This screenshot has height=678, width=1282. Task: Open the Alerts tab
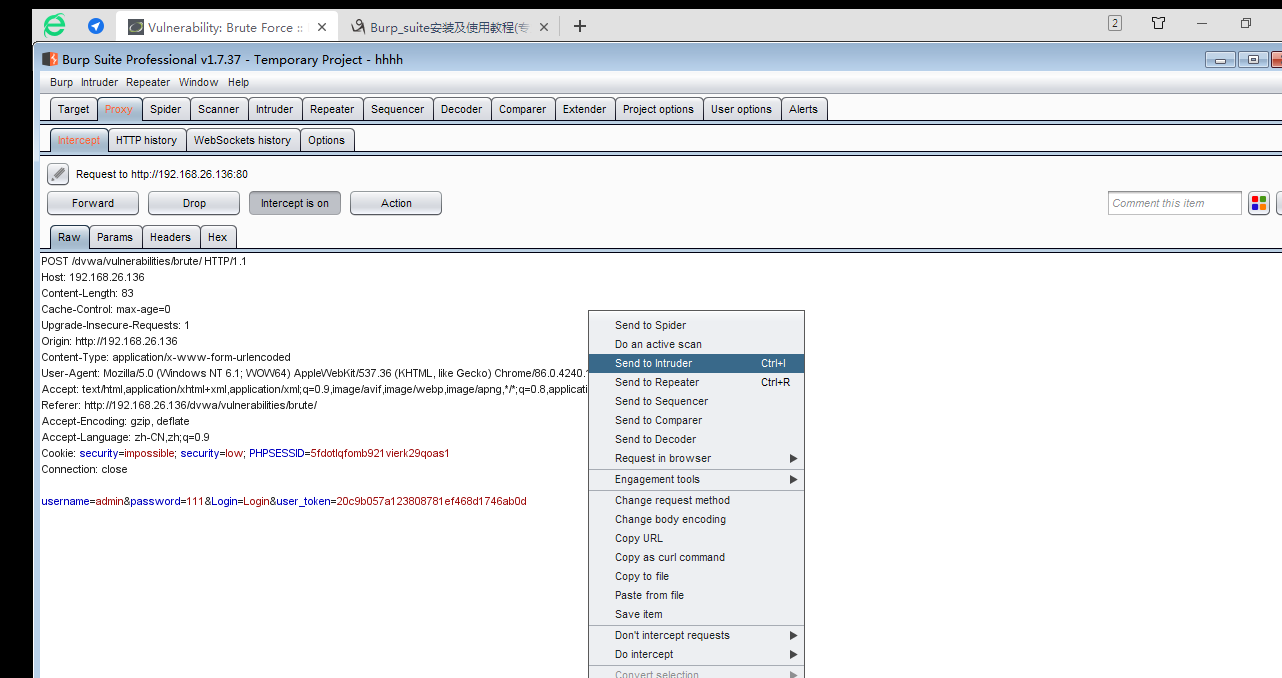point(803,109)
